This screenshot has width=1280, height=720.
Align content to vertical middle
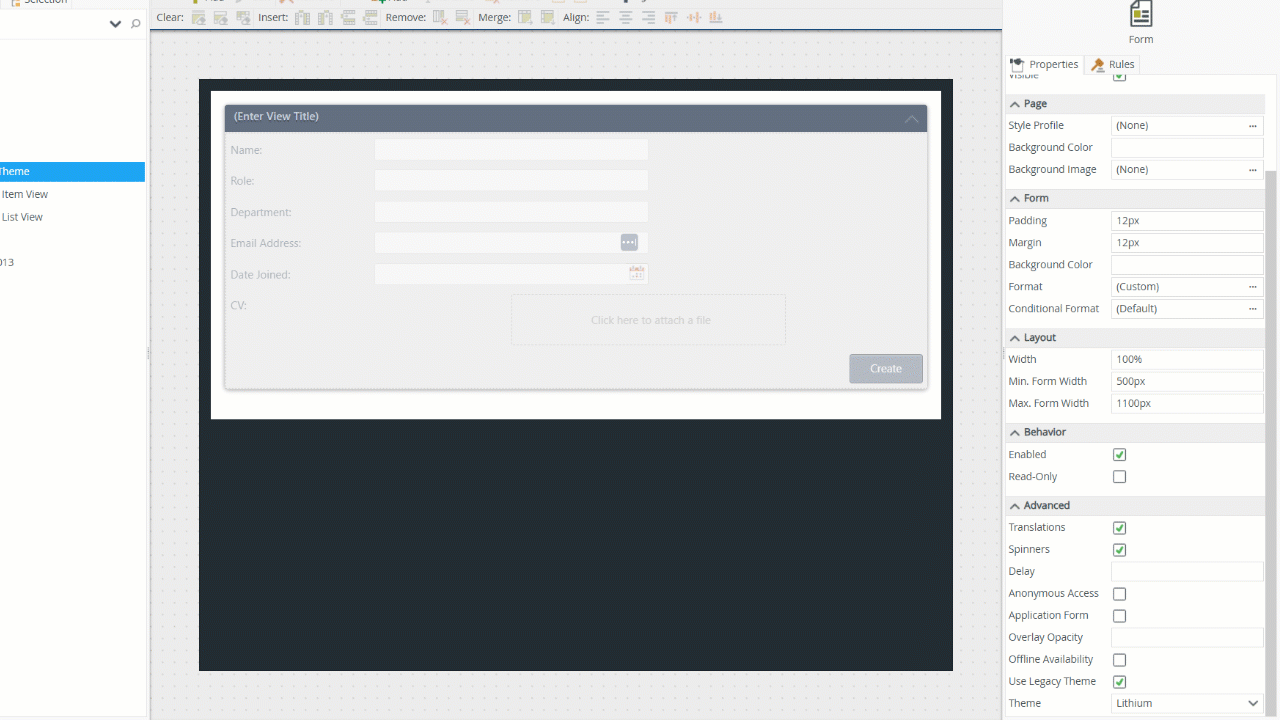694,17
